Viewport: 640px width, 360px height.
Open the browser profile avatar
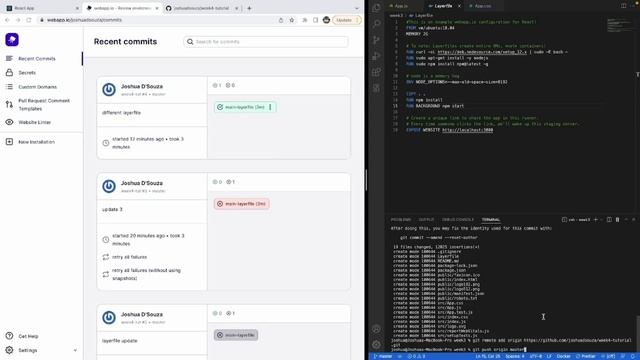click(x=326, y=20)
